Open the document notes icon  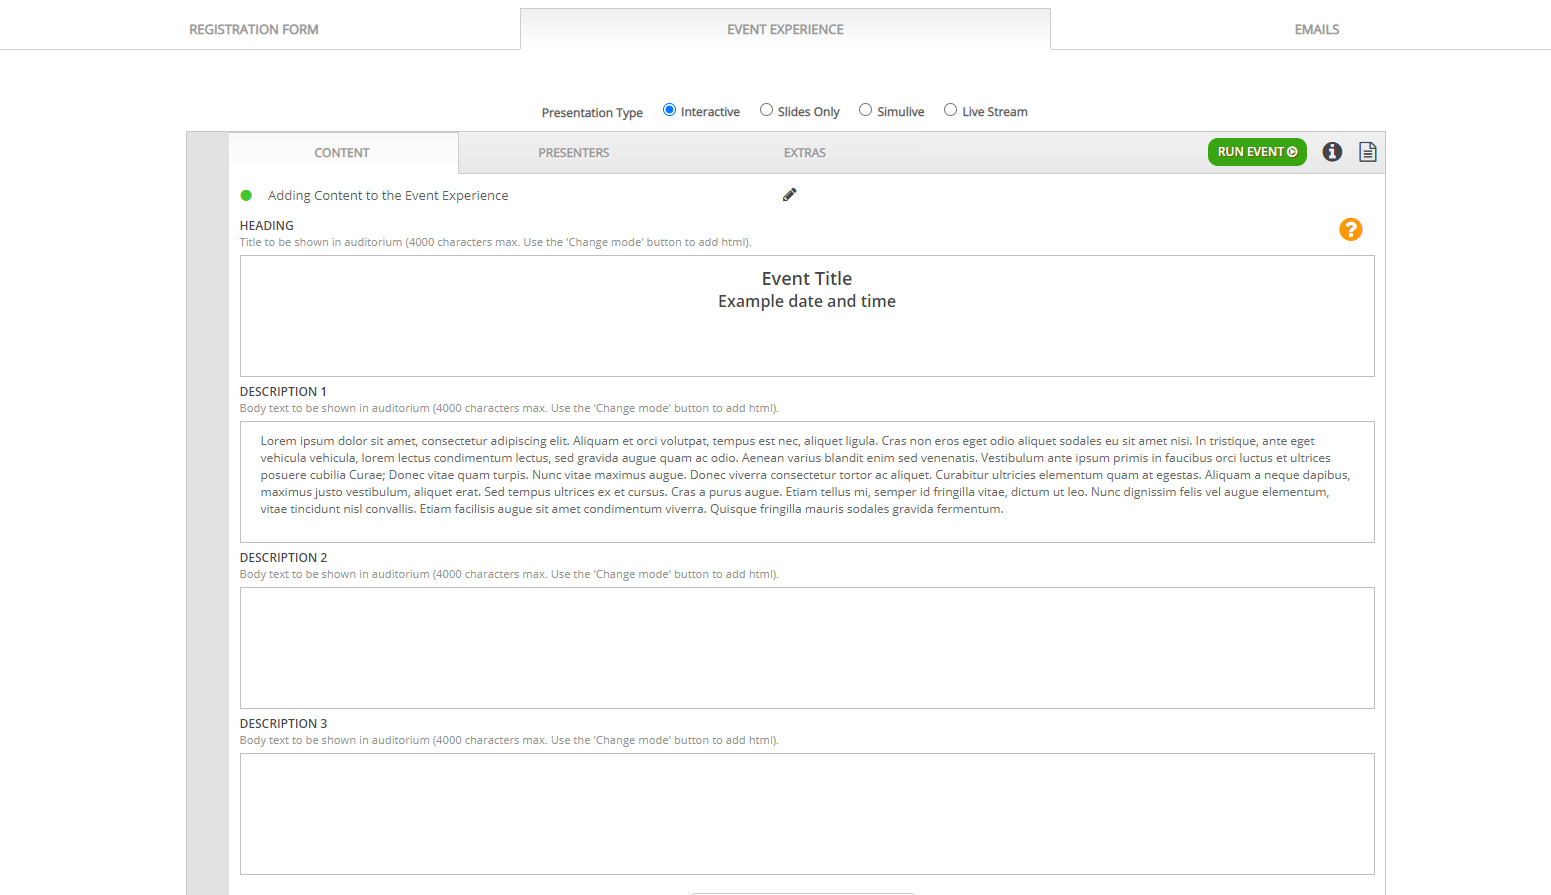click(1368, 152)
